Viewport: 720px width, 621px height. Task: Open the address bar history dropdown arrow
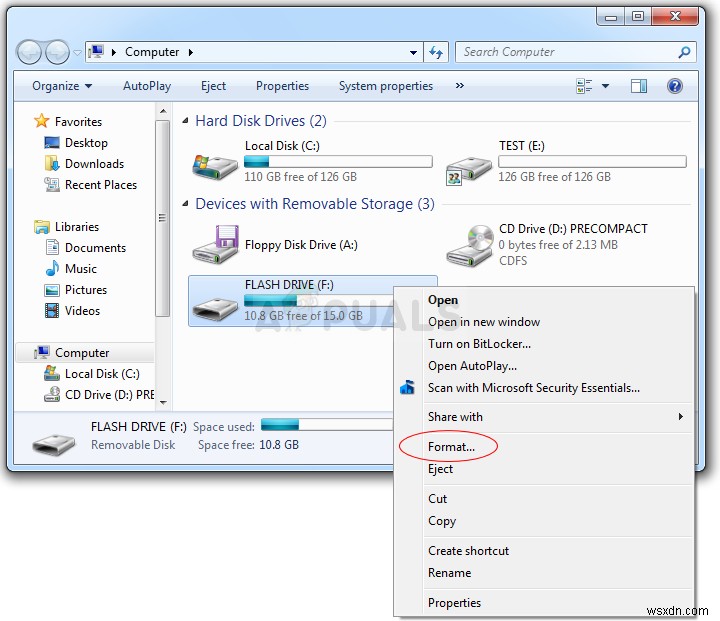point(413,52)
